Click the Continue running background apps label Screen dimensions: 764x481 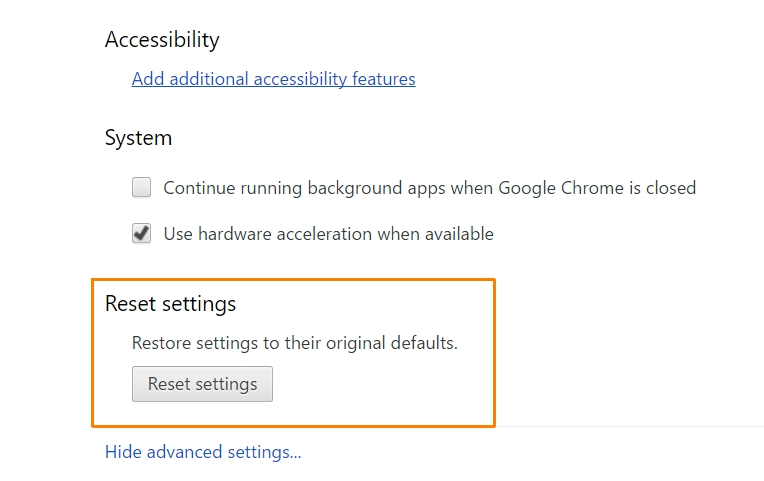[x=429, y=187]
